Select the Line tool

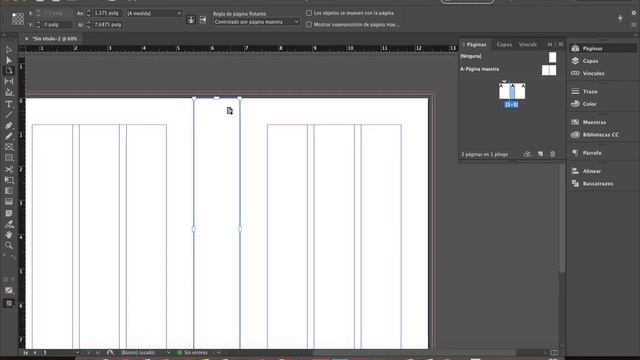[x=9, y=115]
